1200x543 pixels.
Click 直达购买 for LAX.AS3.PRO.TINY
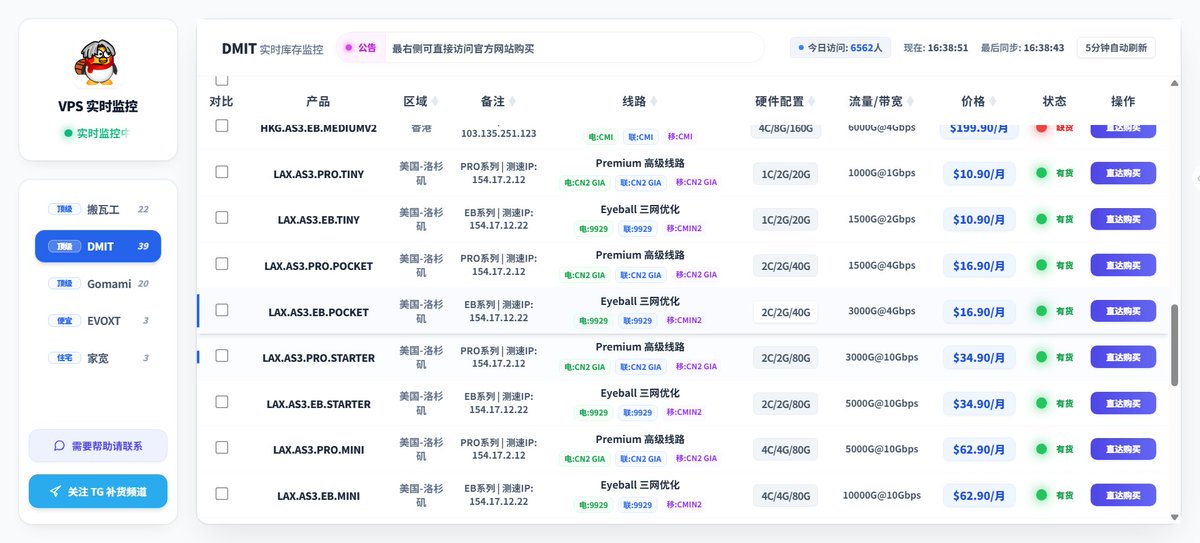[1123, 173]
